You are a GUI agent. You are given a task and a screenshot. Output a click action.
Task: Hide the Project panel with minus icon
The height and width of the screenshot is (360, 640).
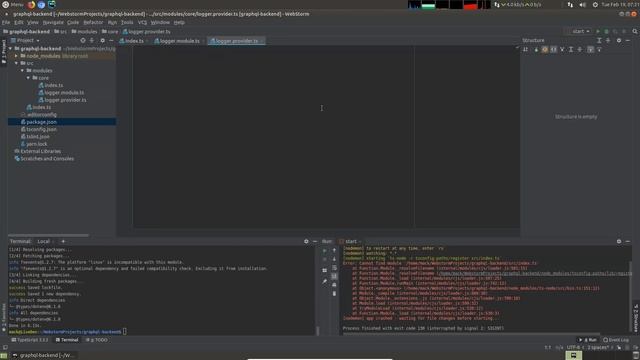click(111, 40)
